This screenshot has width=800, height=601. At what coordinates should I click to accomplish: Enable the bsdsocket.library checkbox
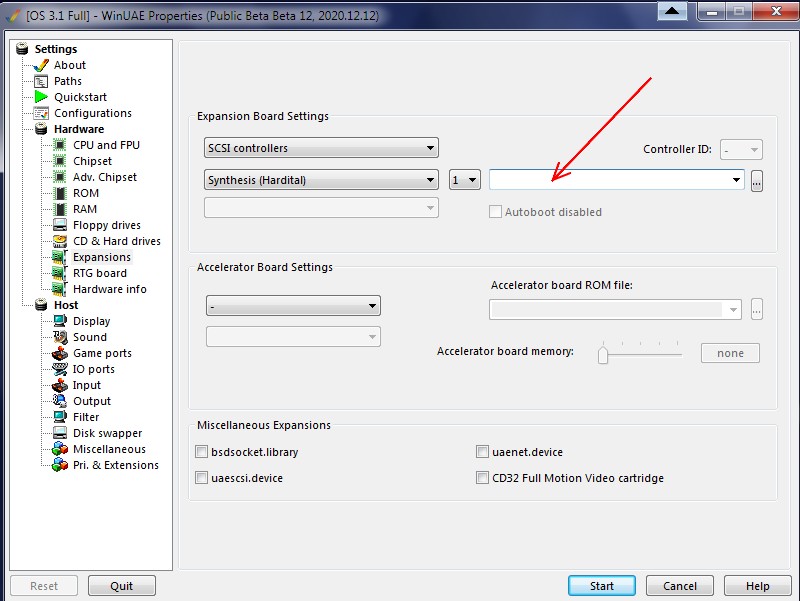(x=203, y=452)
